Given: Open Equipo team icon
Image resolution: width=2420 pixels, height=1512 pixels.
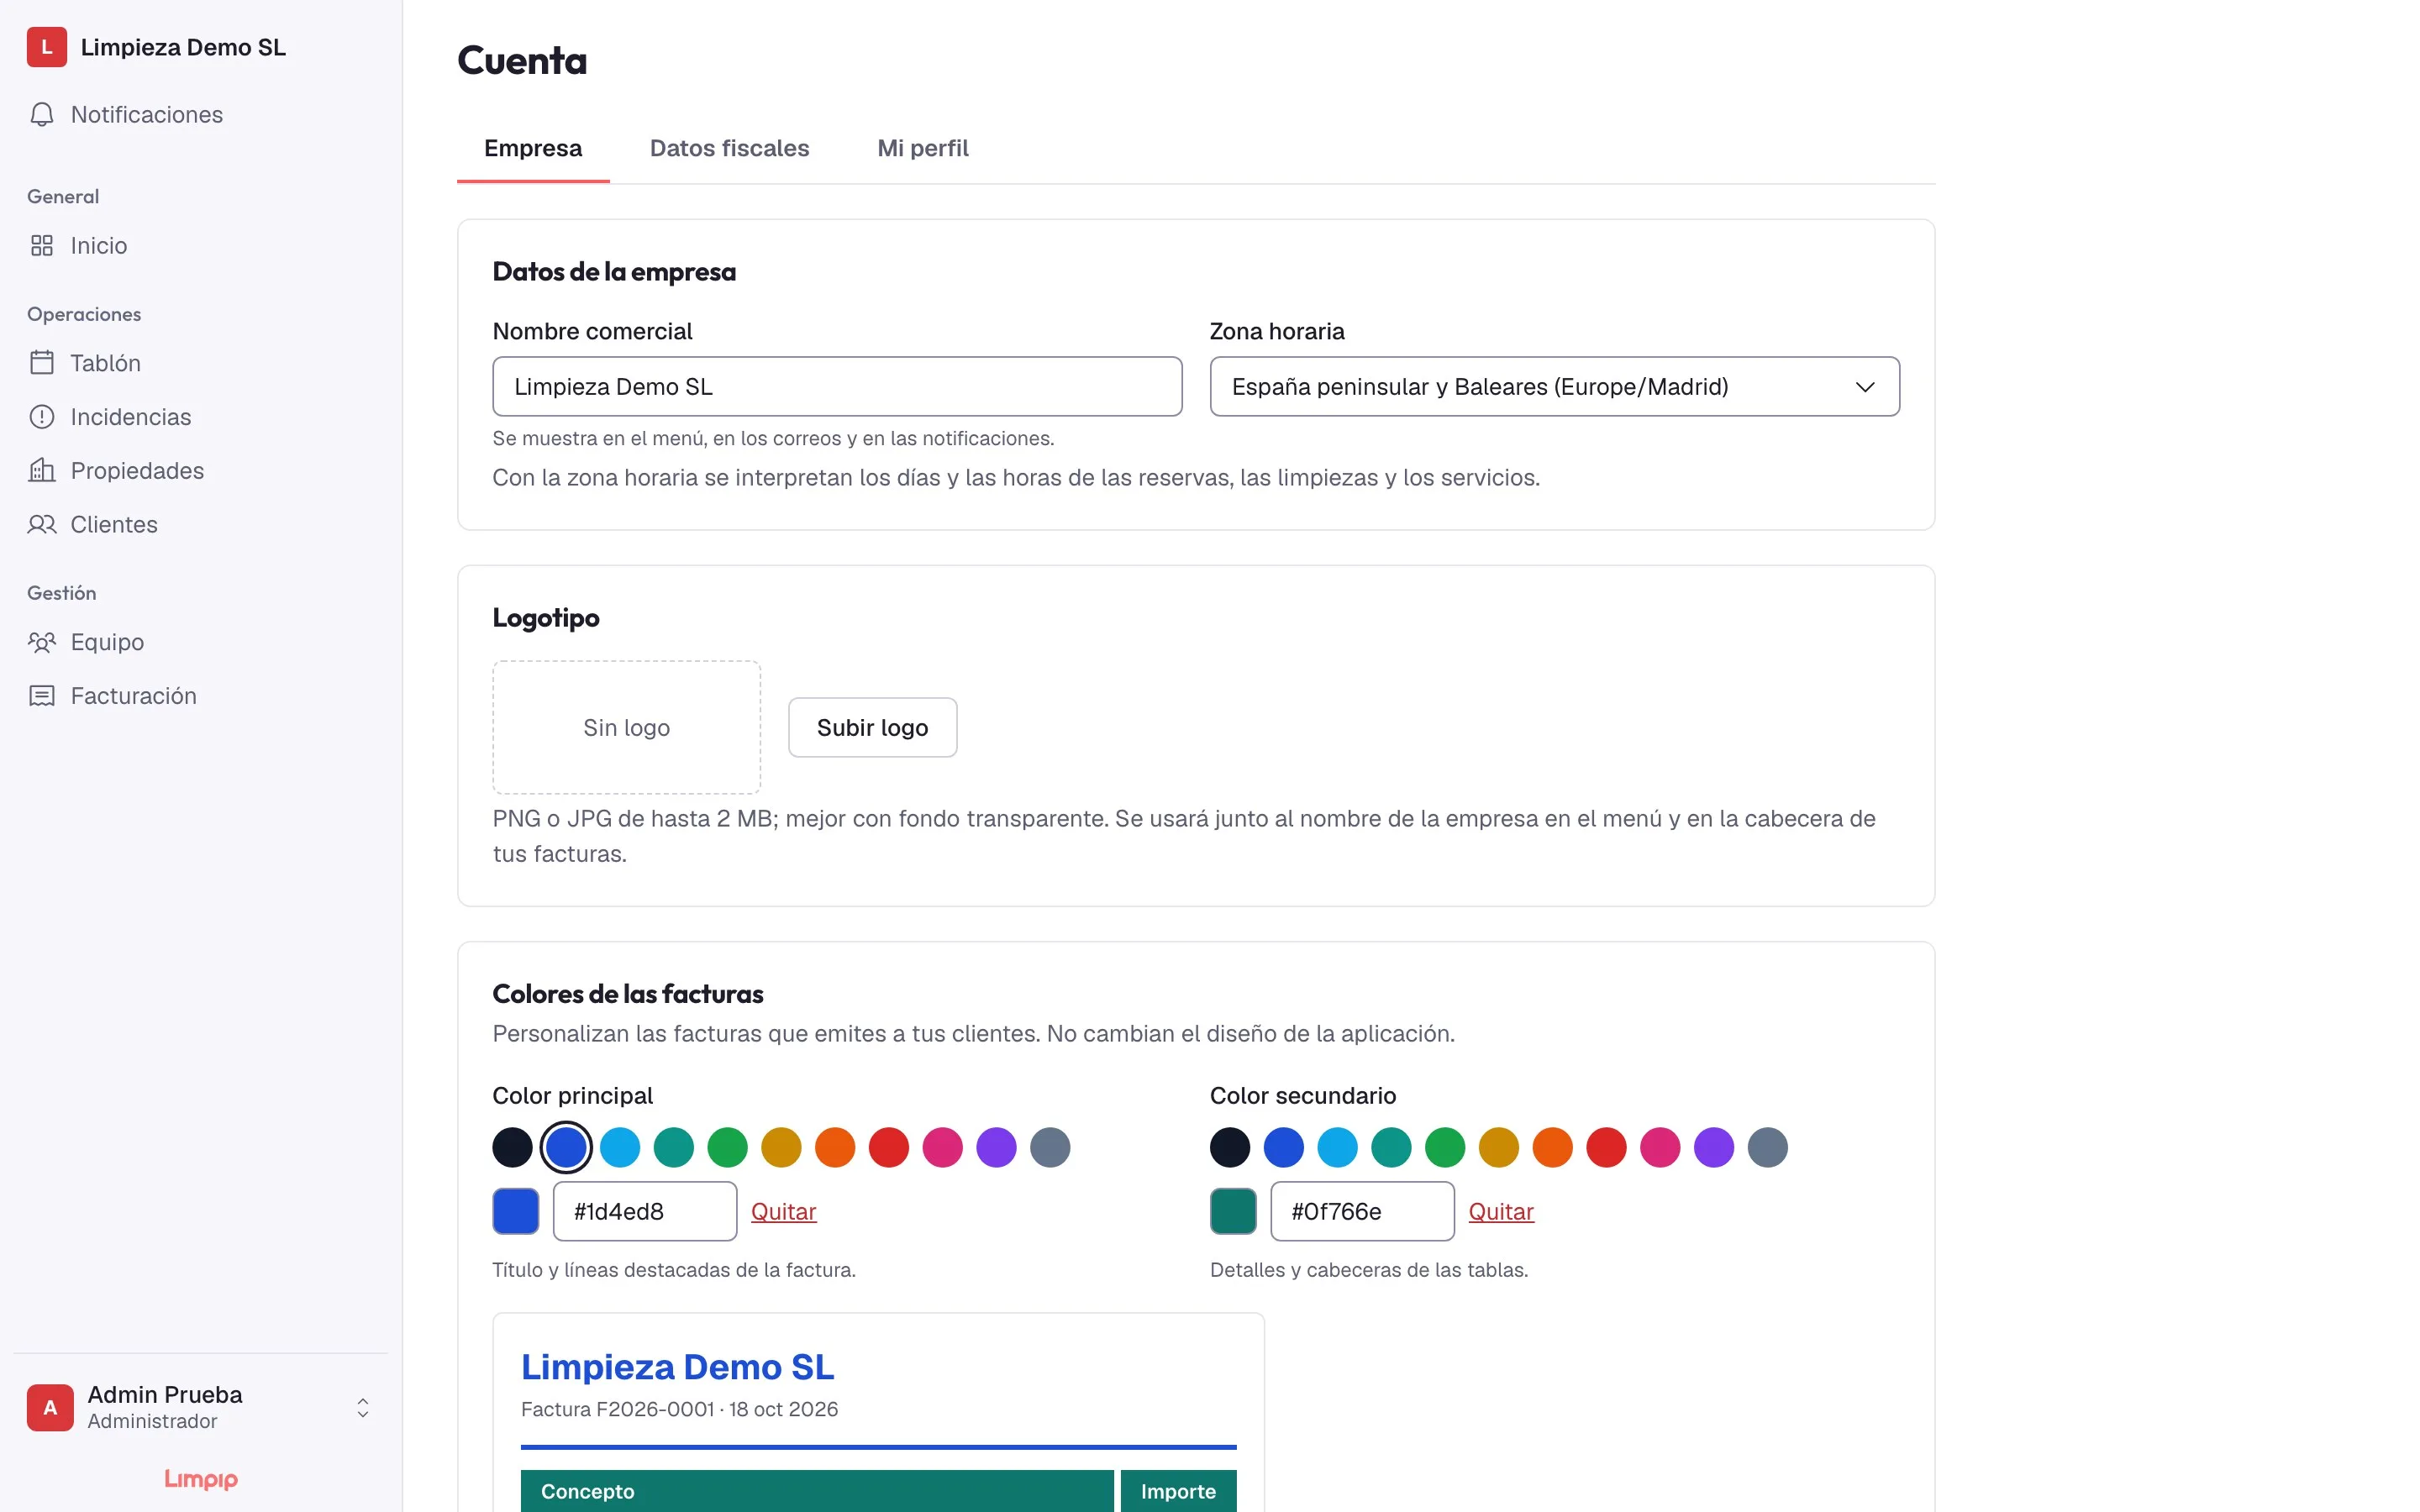Looking at the screenshot, I should pyautogui.click(x=42, y=642).
